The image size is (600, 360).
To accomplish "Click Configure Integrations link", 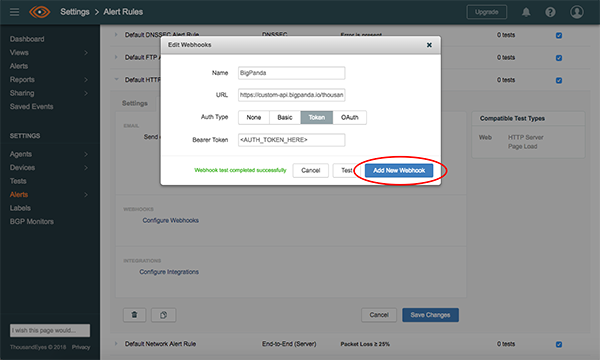I will coord(169,272).
